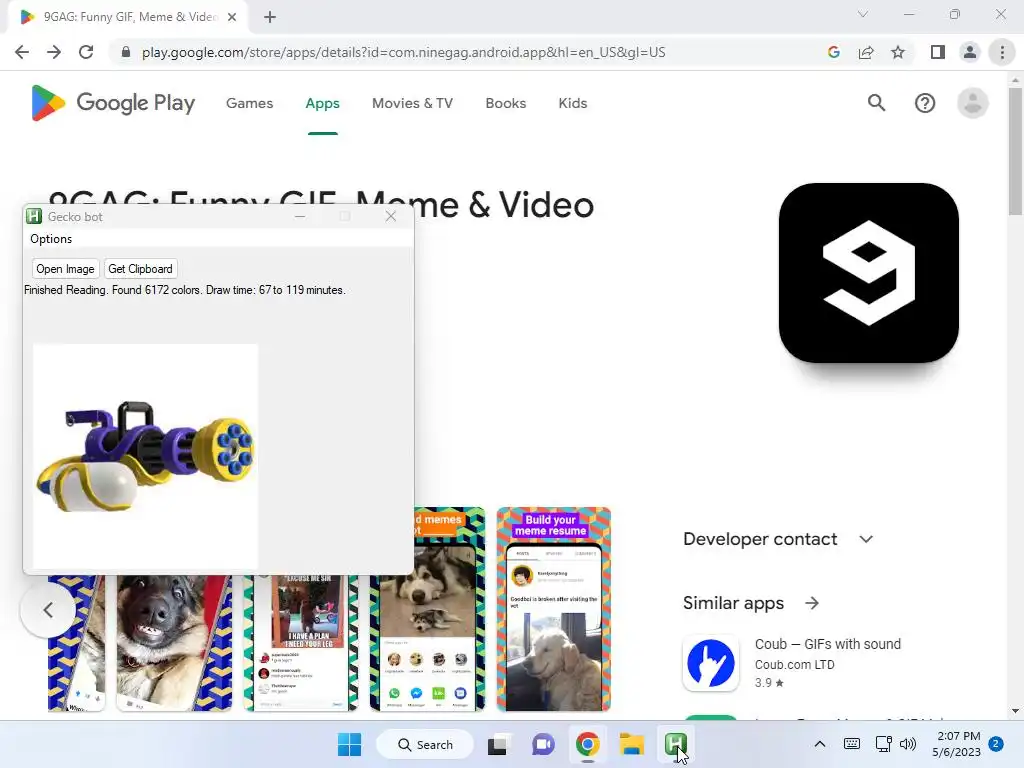Open the Google Play account avatar
Screen dimensions: 1024x768
coord(972,103)
